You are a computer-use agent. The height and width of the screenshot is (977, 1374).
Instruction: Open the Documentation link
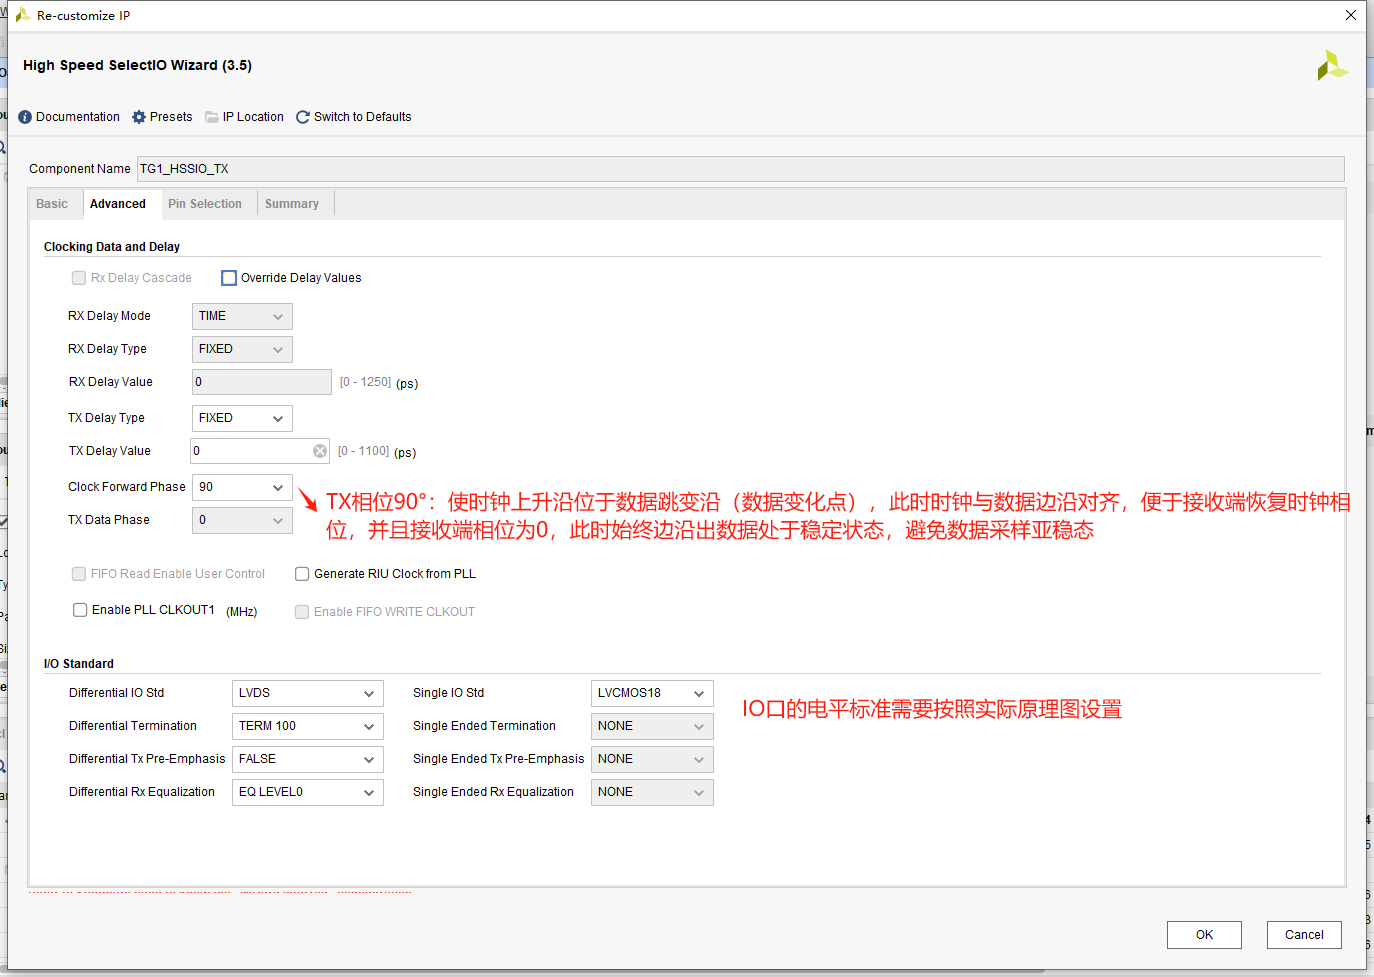[x=78, y=117]
